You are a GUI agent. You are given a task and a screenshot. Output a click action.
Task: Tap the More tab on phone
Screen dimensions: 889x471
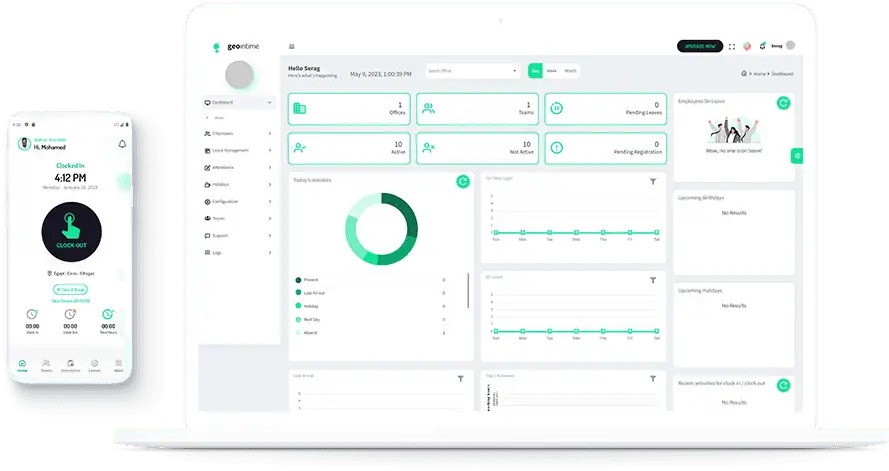118,366
